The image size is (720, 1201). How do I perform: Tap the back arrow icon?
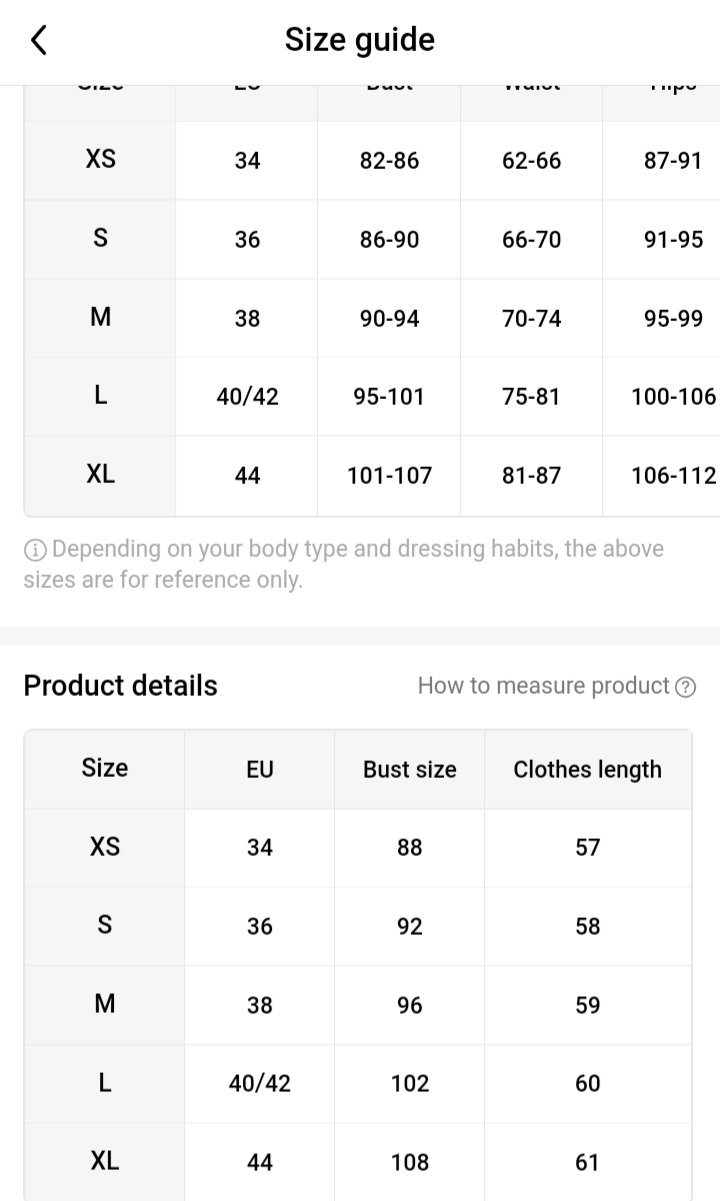pos(39,41)
